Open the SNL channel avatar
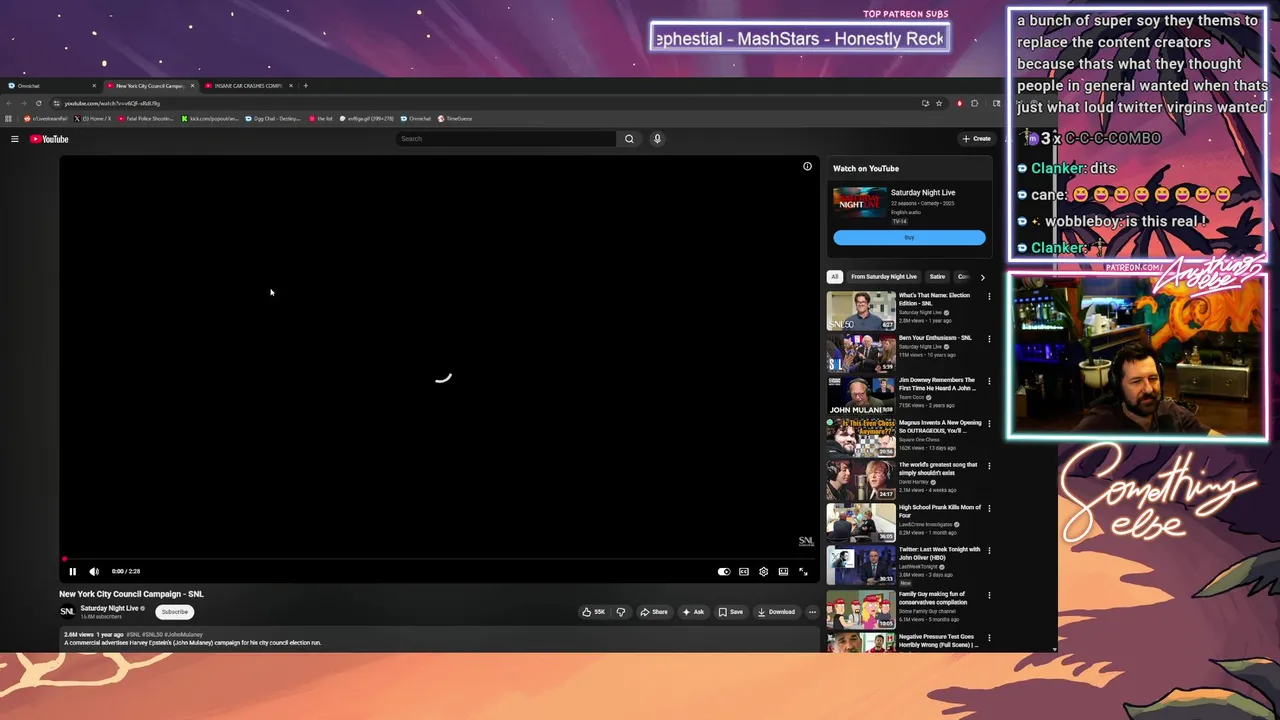The height and width of the screenshot is (720, 1280). pyautogui.click(x=67, y=611)
